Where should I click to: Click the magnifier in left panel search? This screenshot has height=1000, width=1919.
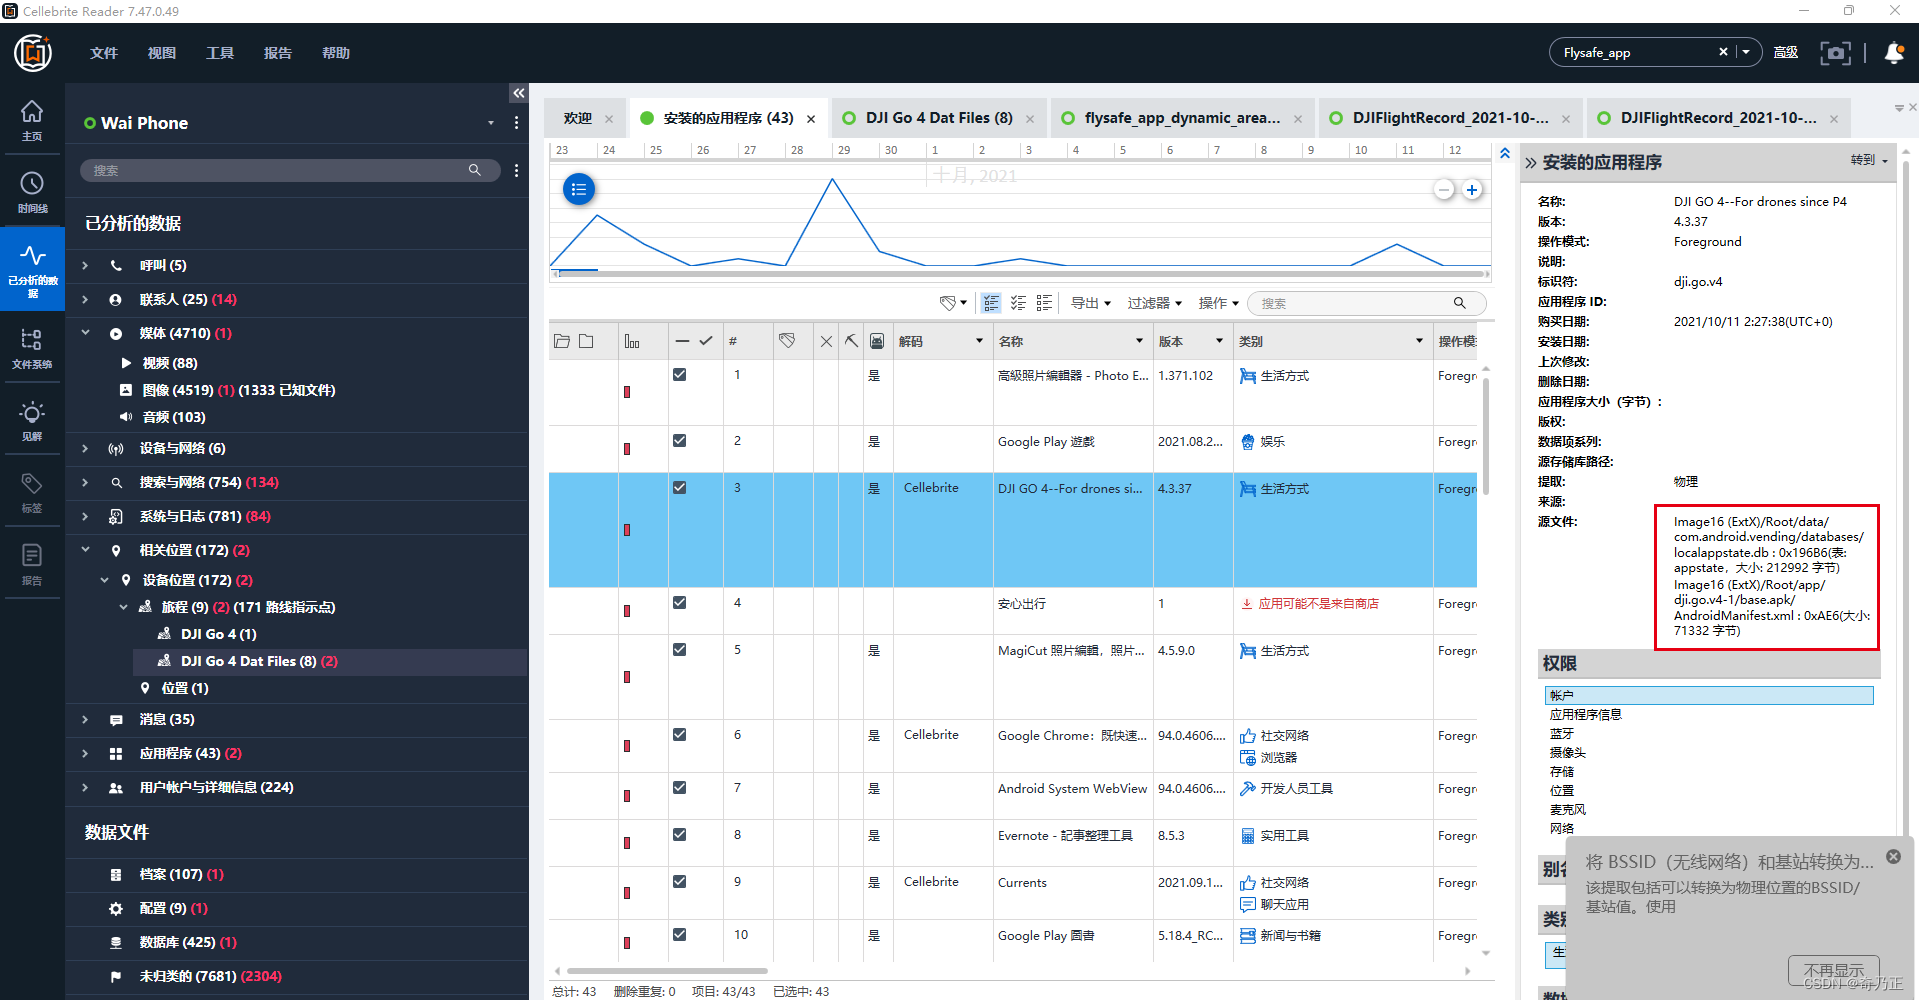(475, 170)
